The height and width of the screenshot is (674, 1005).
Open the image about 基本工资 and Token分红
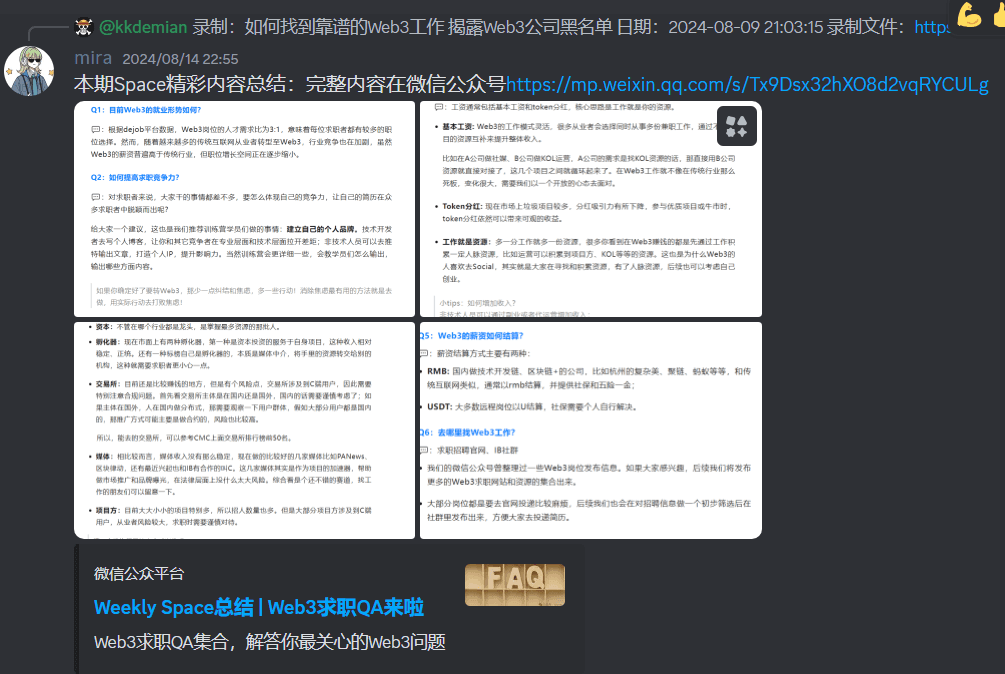click(590, 209)
